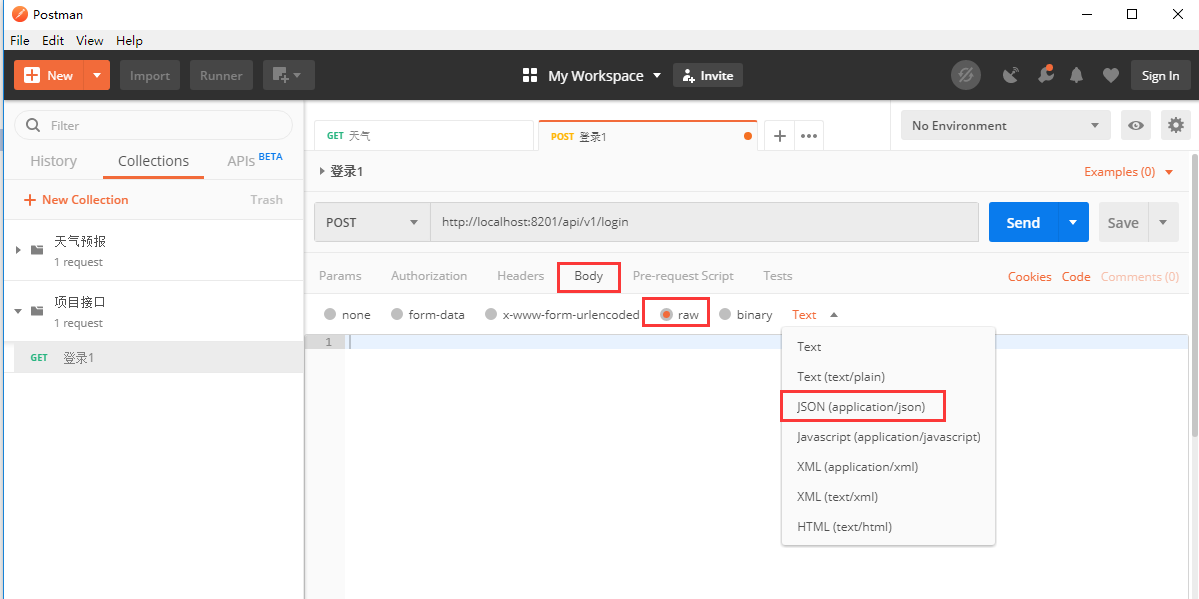Select the x-www-form-urlencoded radio button
The height and width of the screenshot is (599, 1199).
pyautogui.click(x=491, y=314)
